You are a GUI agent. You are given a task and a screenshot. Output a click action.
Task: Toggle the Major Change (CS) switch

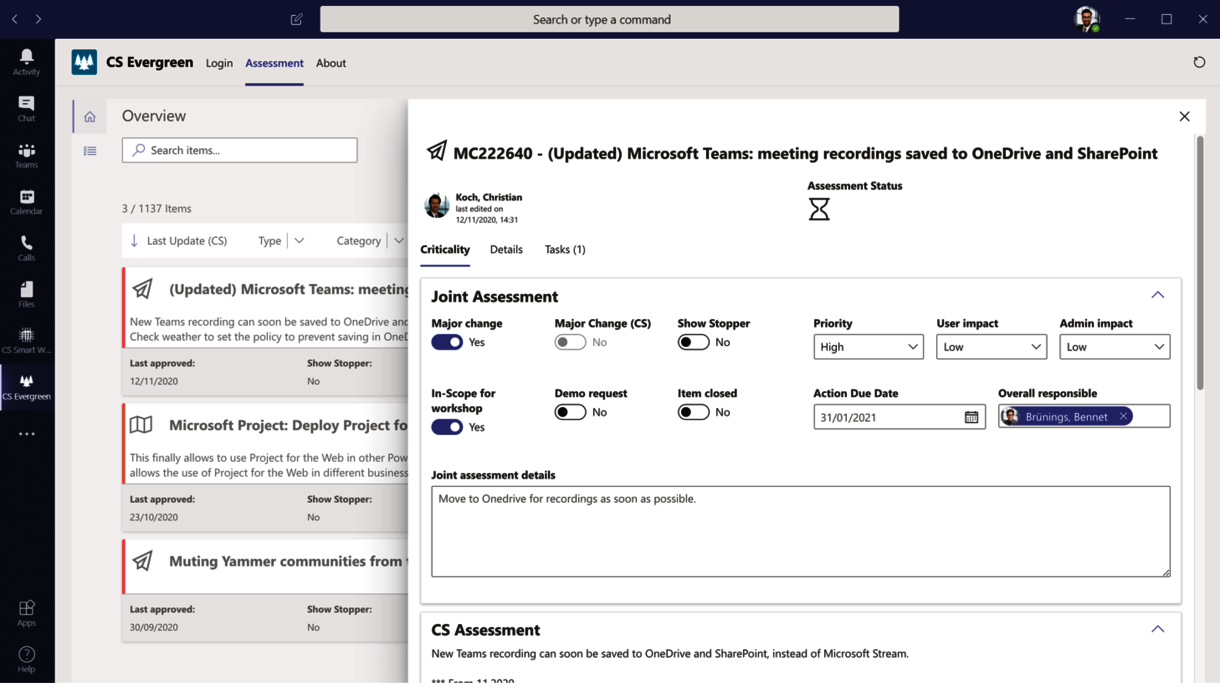click(x=570, y=342)
